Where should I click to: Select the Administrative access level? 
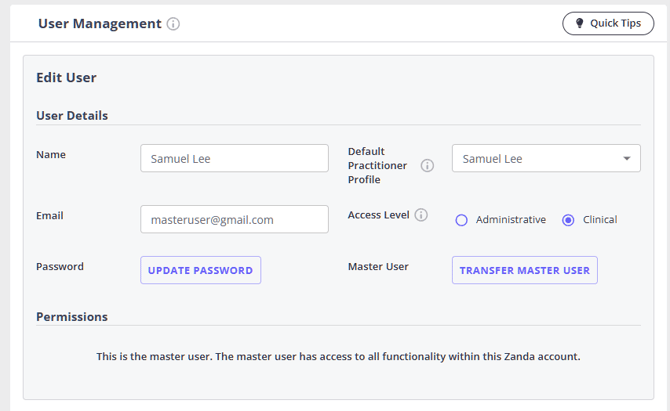coord(461,220)
